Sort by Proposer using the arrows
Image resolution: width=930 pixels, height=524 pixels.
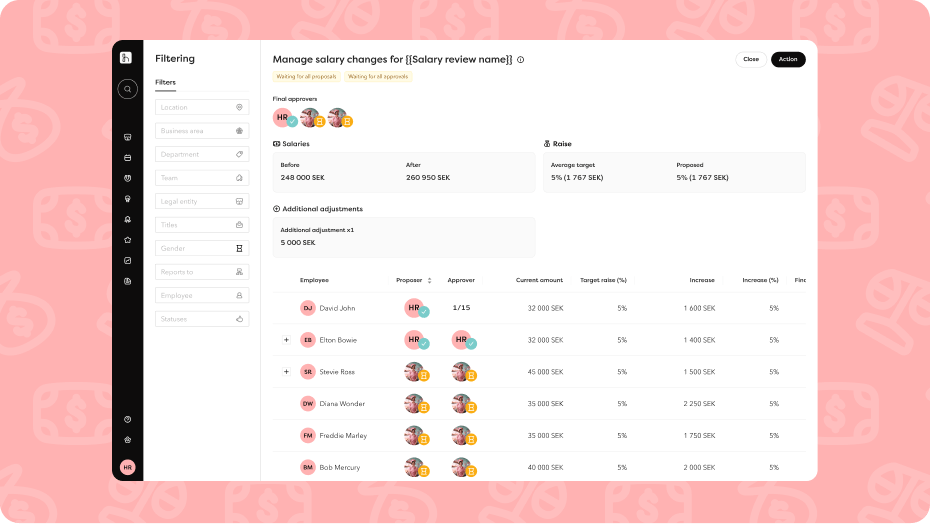click(429, 280)
